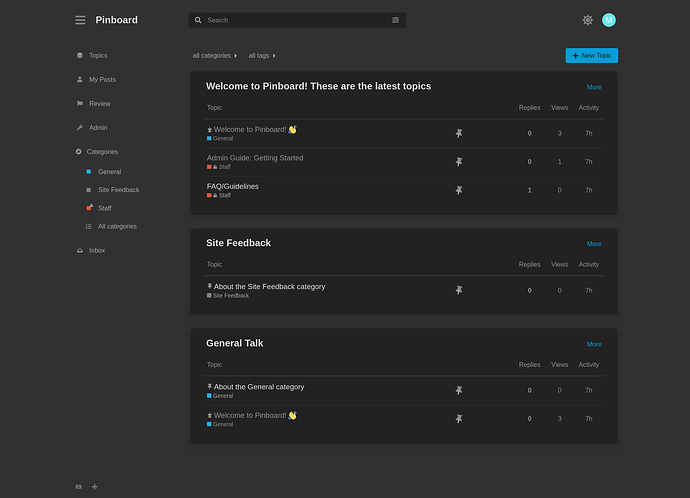
Task: Click pin icon on Admin Guide row
Action: (x=459, y=162)
